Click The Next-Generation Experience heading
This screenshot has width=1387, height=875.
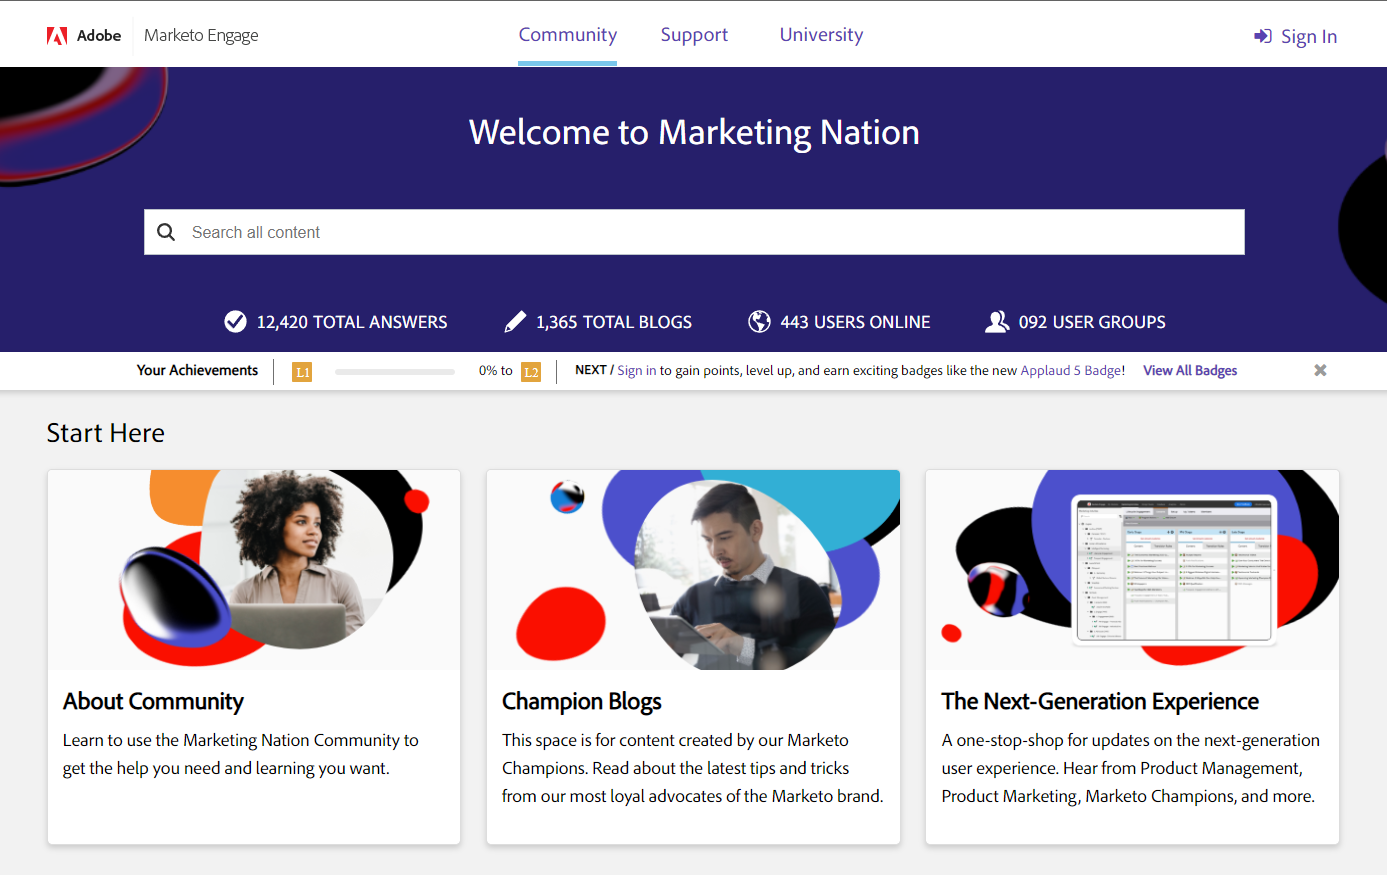click(x=1100, y=701)
